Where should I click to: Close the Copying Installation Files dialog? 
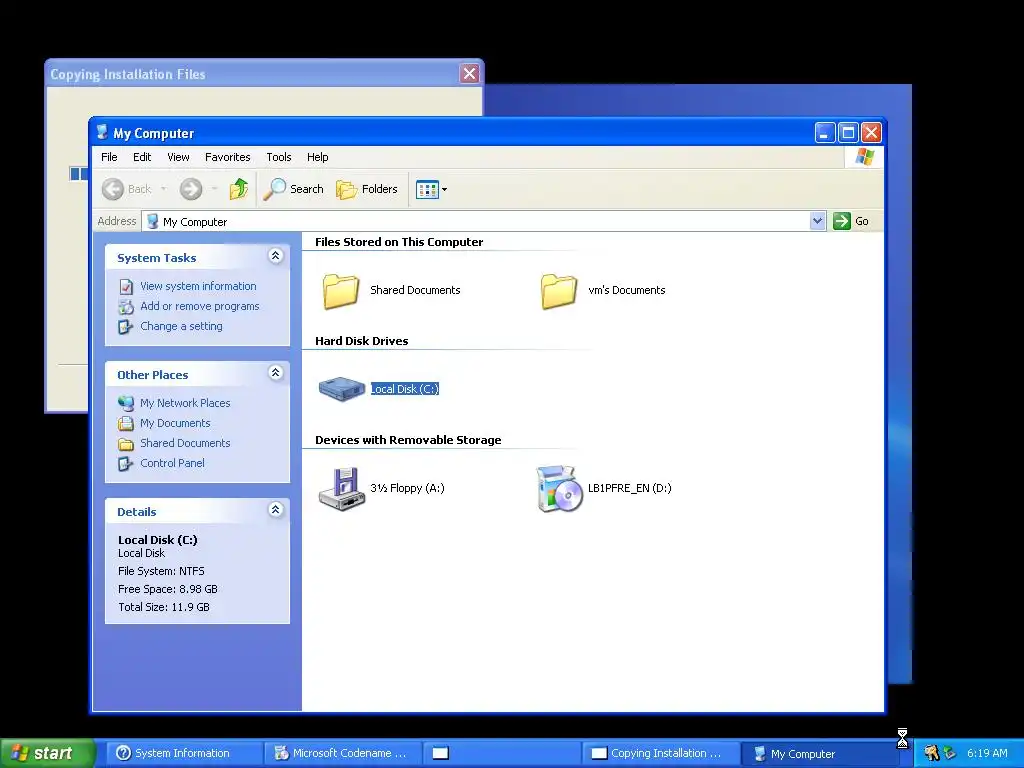click(x=469, y=73)
